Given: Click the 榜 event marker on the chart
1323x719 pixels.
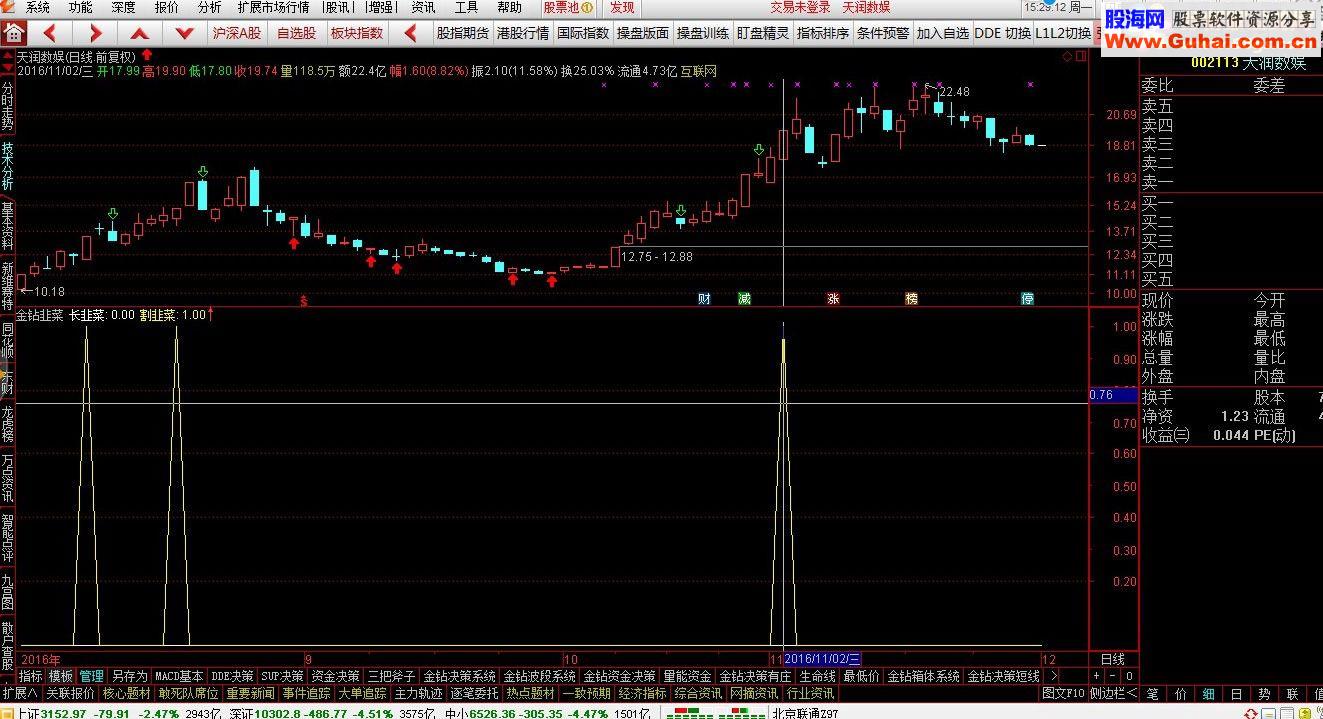Looking at the screenshot, I should coord(911,298).
